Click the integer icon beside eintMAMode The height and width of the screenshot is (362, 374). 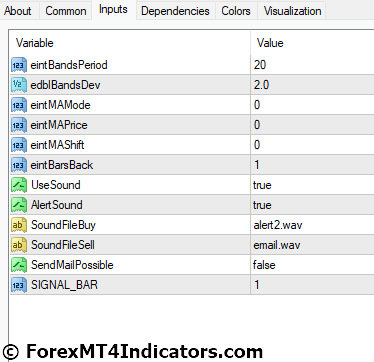coord(19,105)
